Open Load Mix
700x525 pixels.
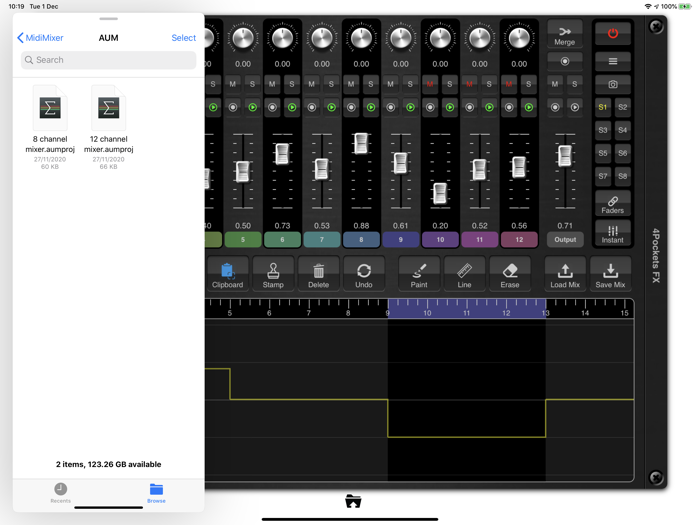(x=565, y=274)
